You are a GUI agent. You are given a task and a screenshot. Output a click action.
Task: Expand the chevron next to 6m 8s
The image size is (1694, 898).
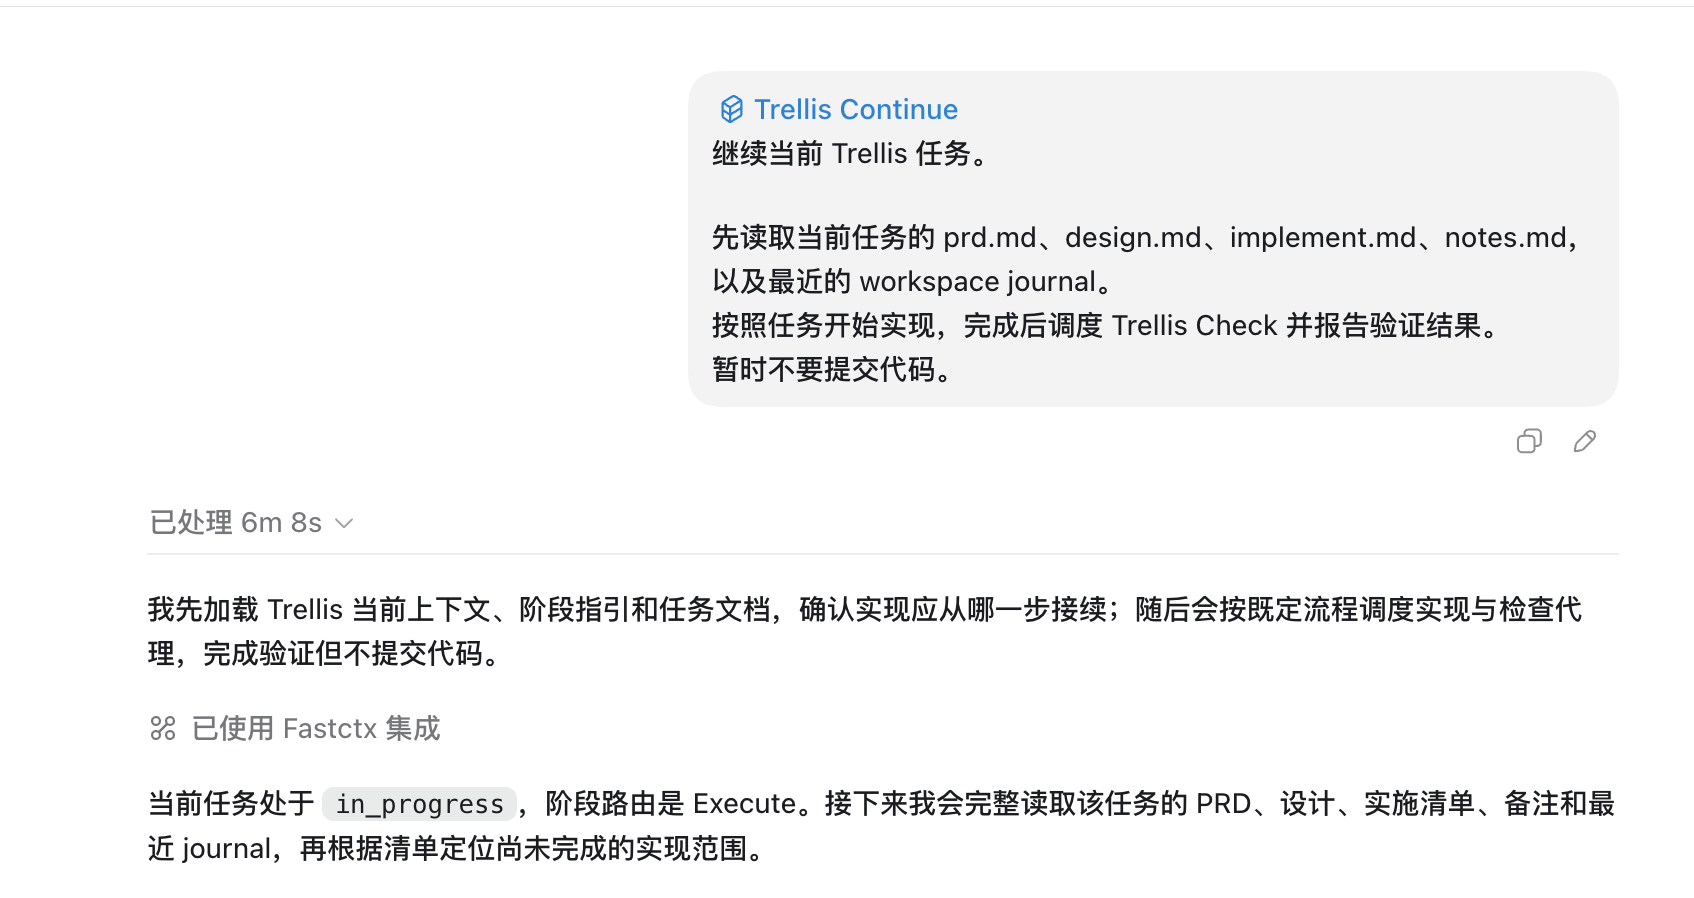344,523
